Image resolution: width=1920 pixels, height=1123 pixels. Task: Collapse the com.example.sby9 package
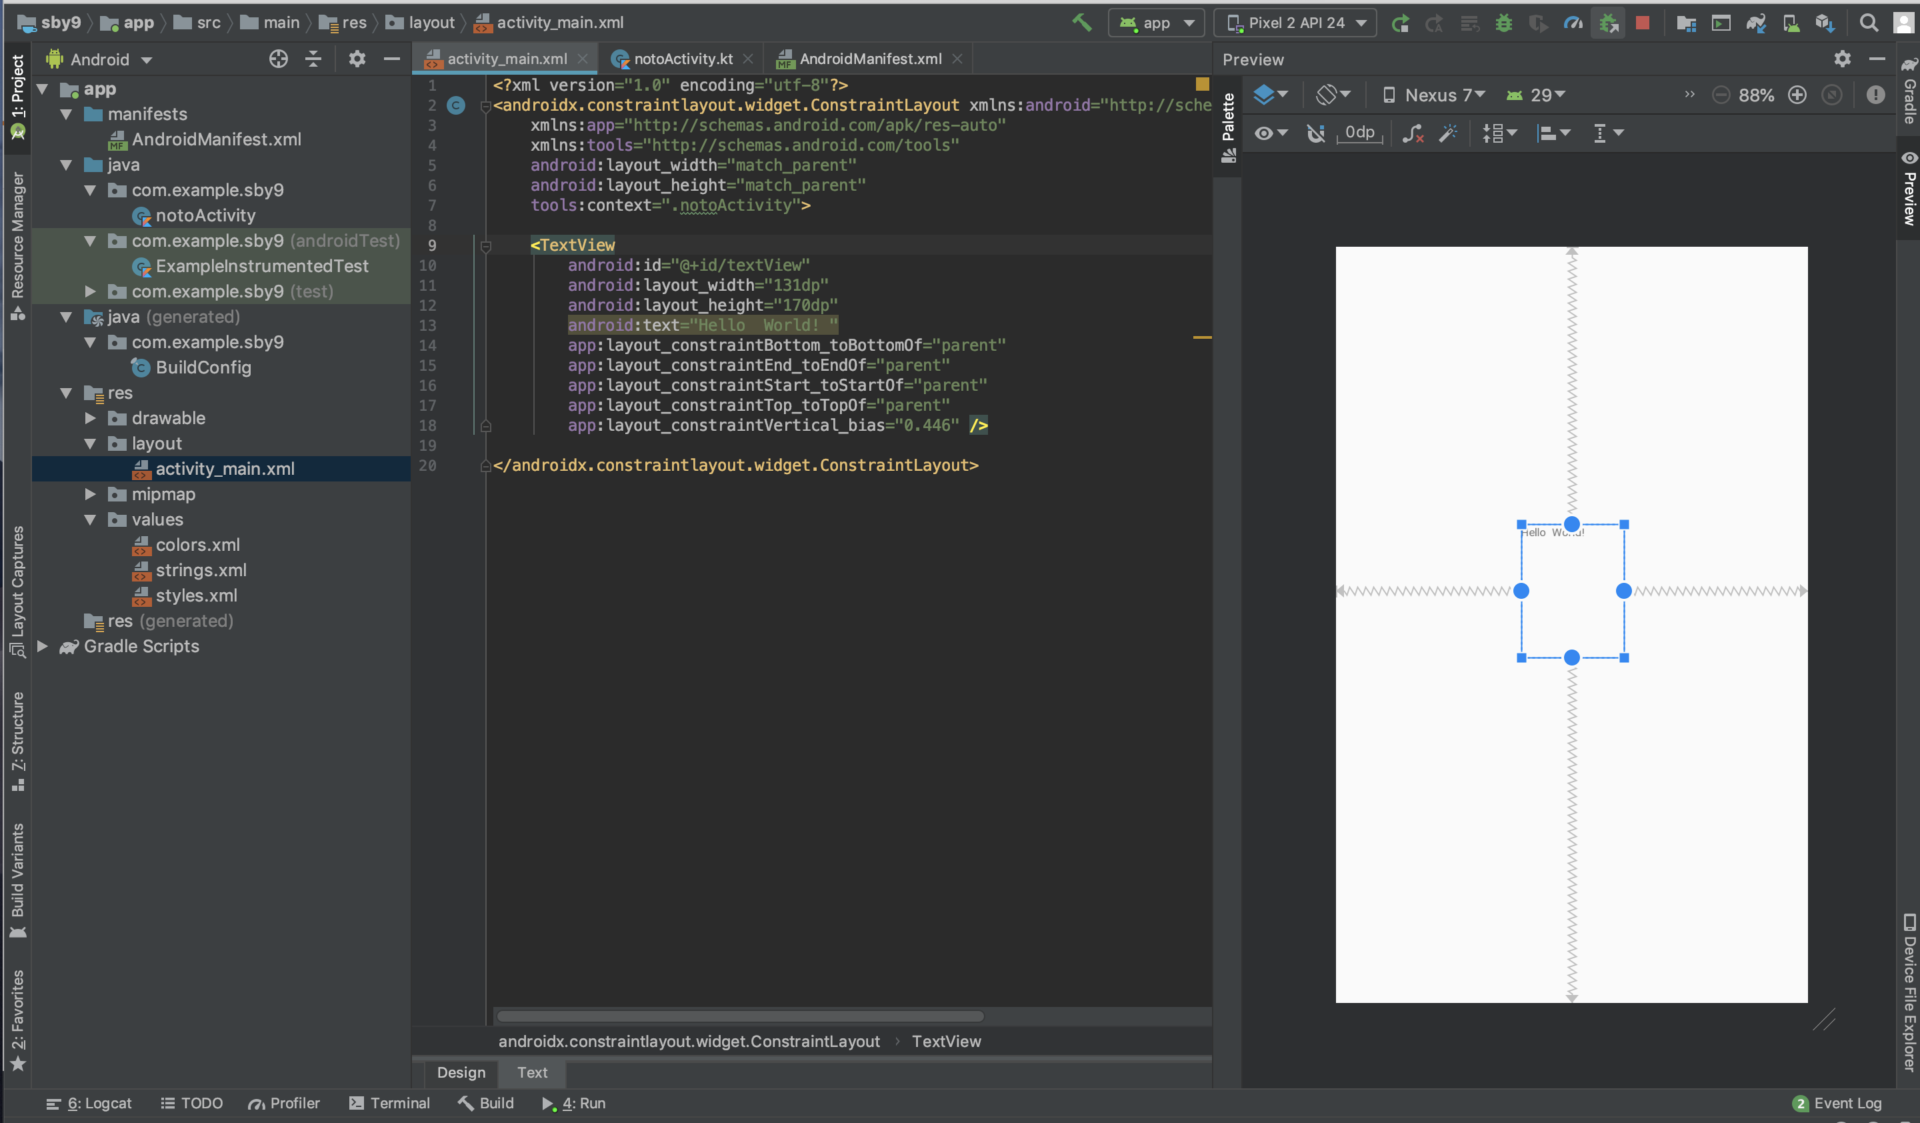89,190
